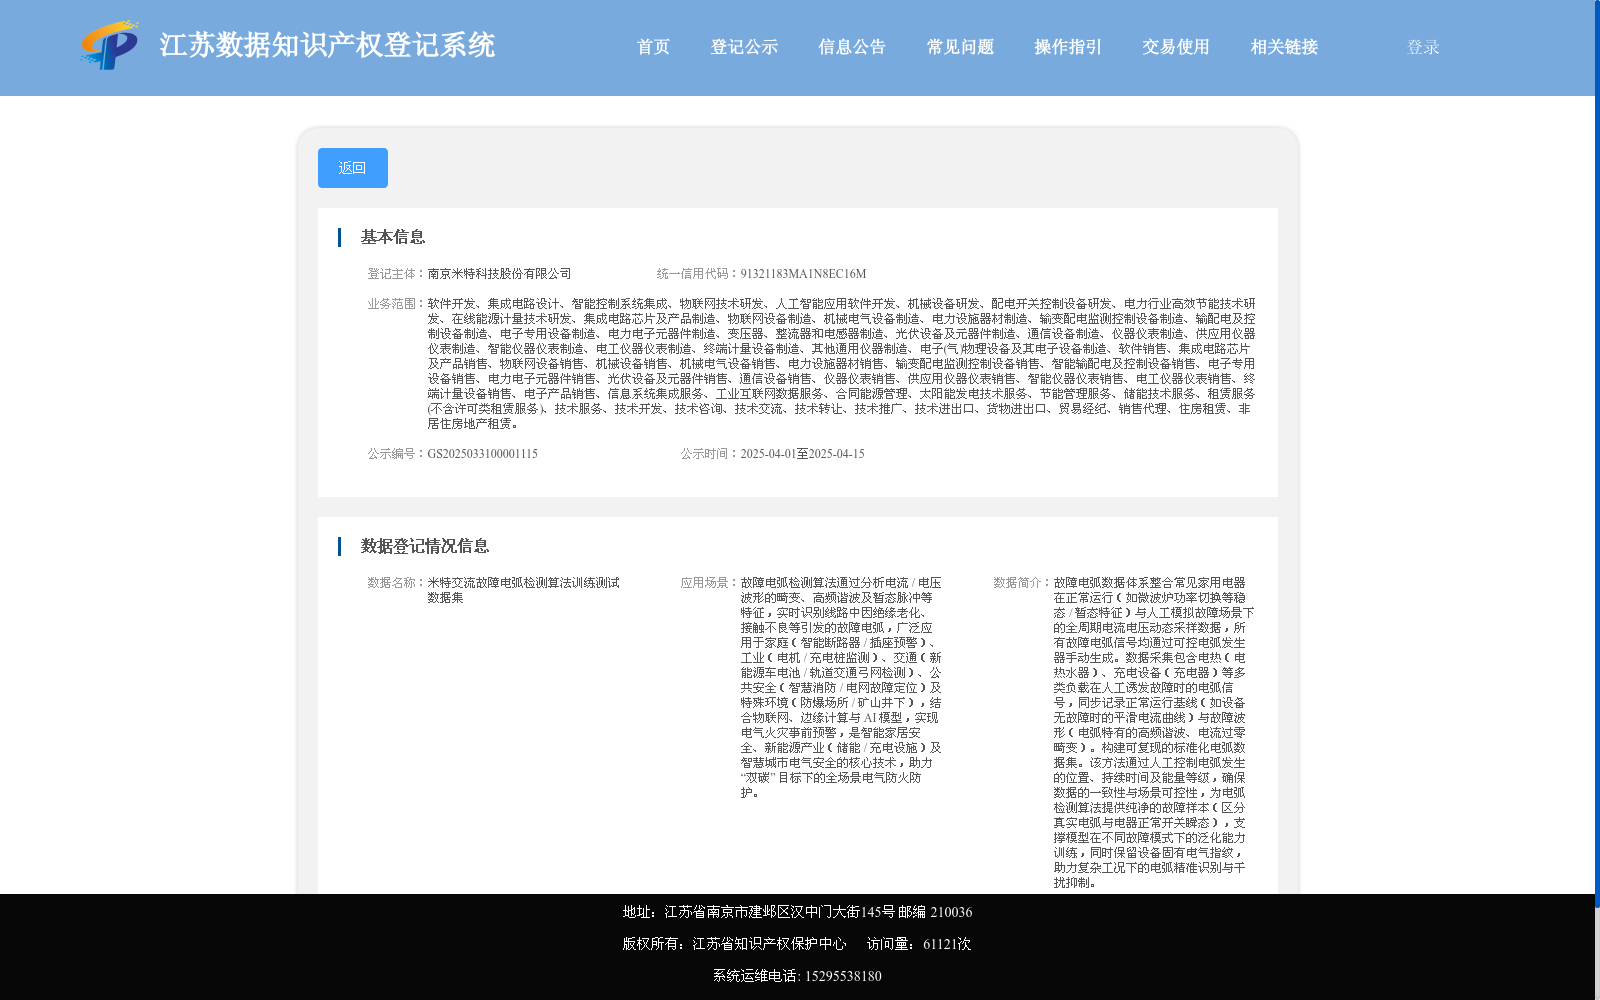Select the 数据登记情况信息 section heading
Image resolution: width=1600 pixels, height=1000 pixels.
[425, 546]
